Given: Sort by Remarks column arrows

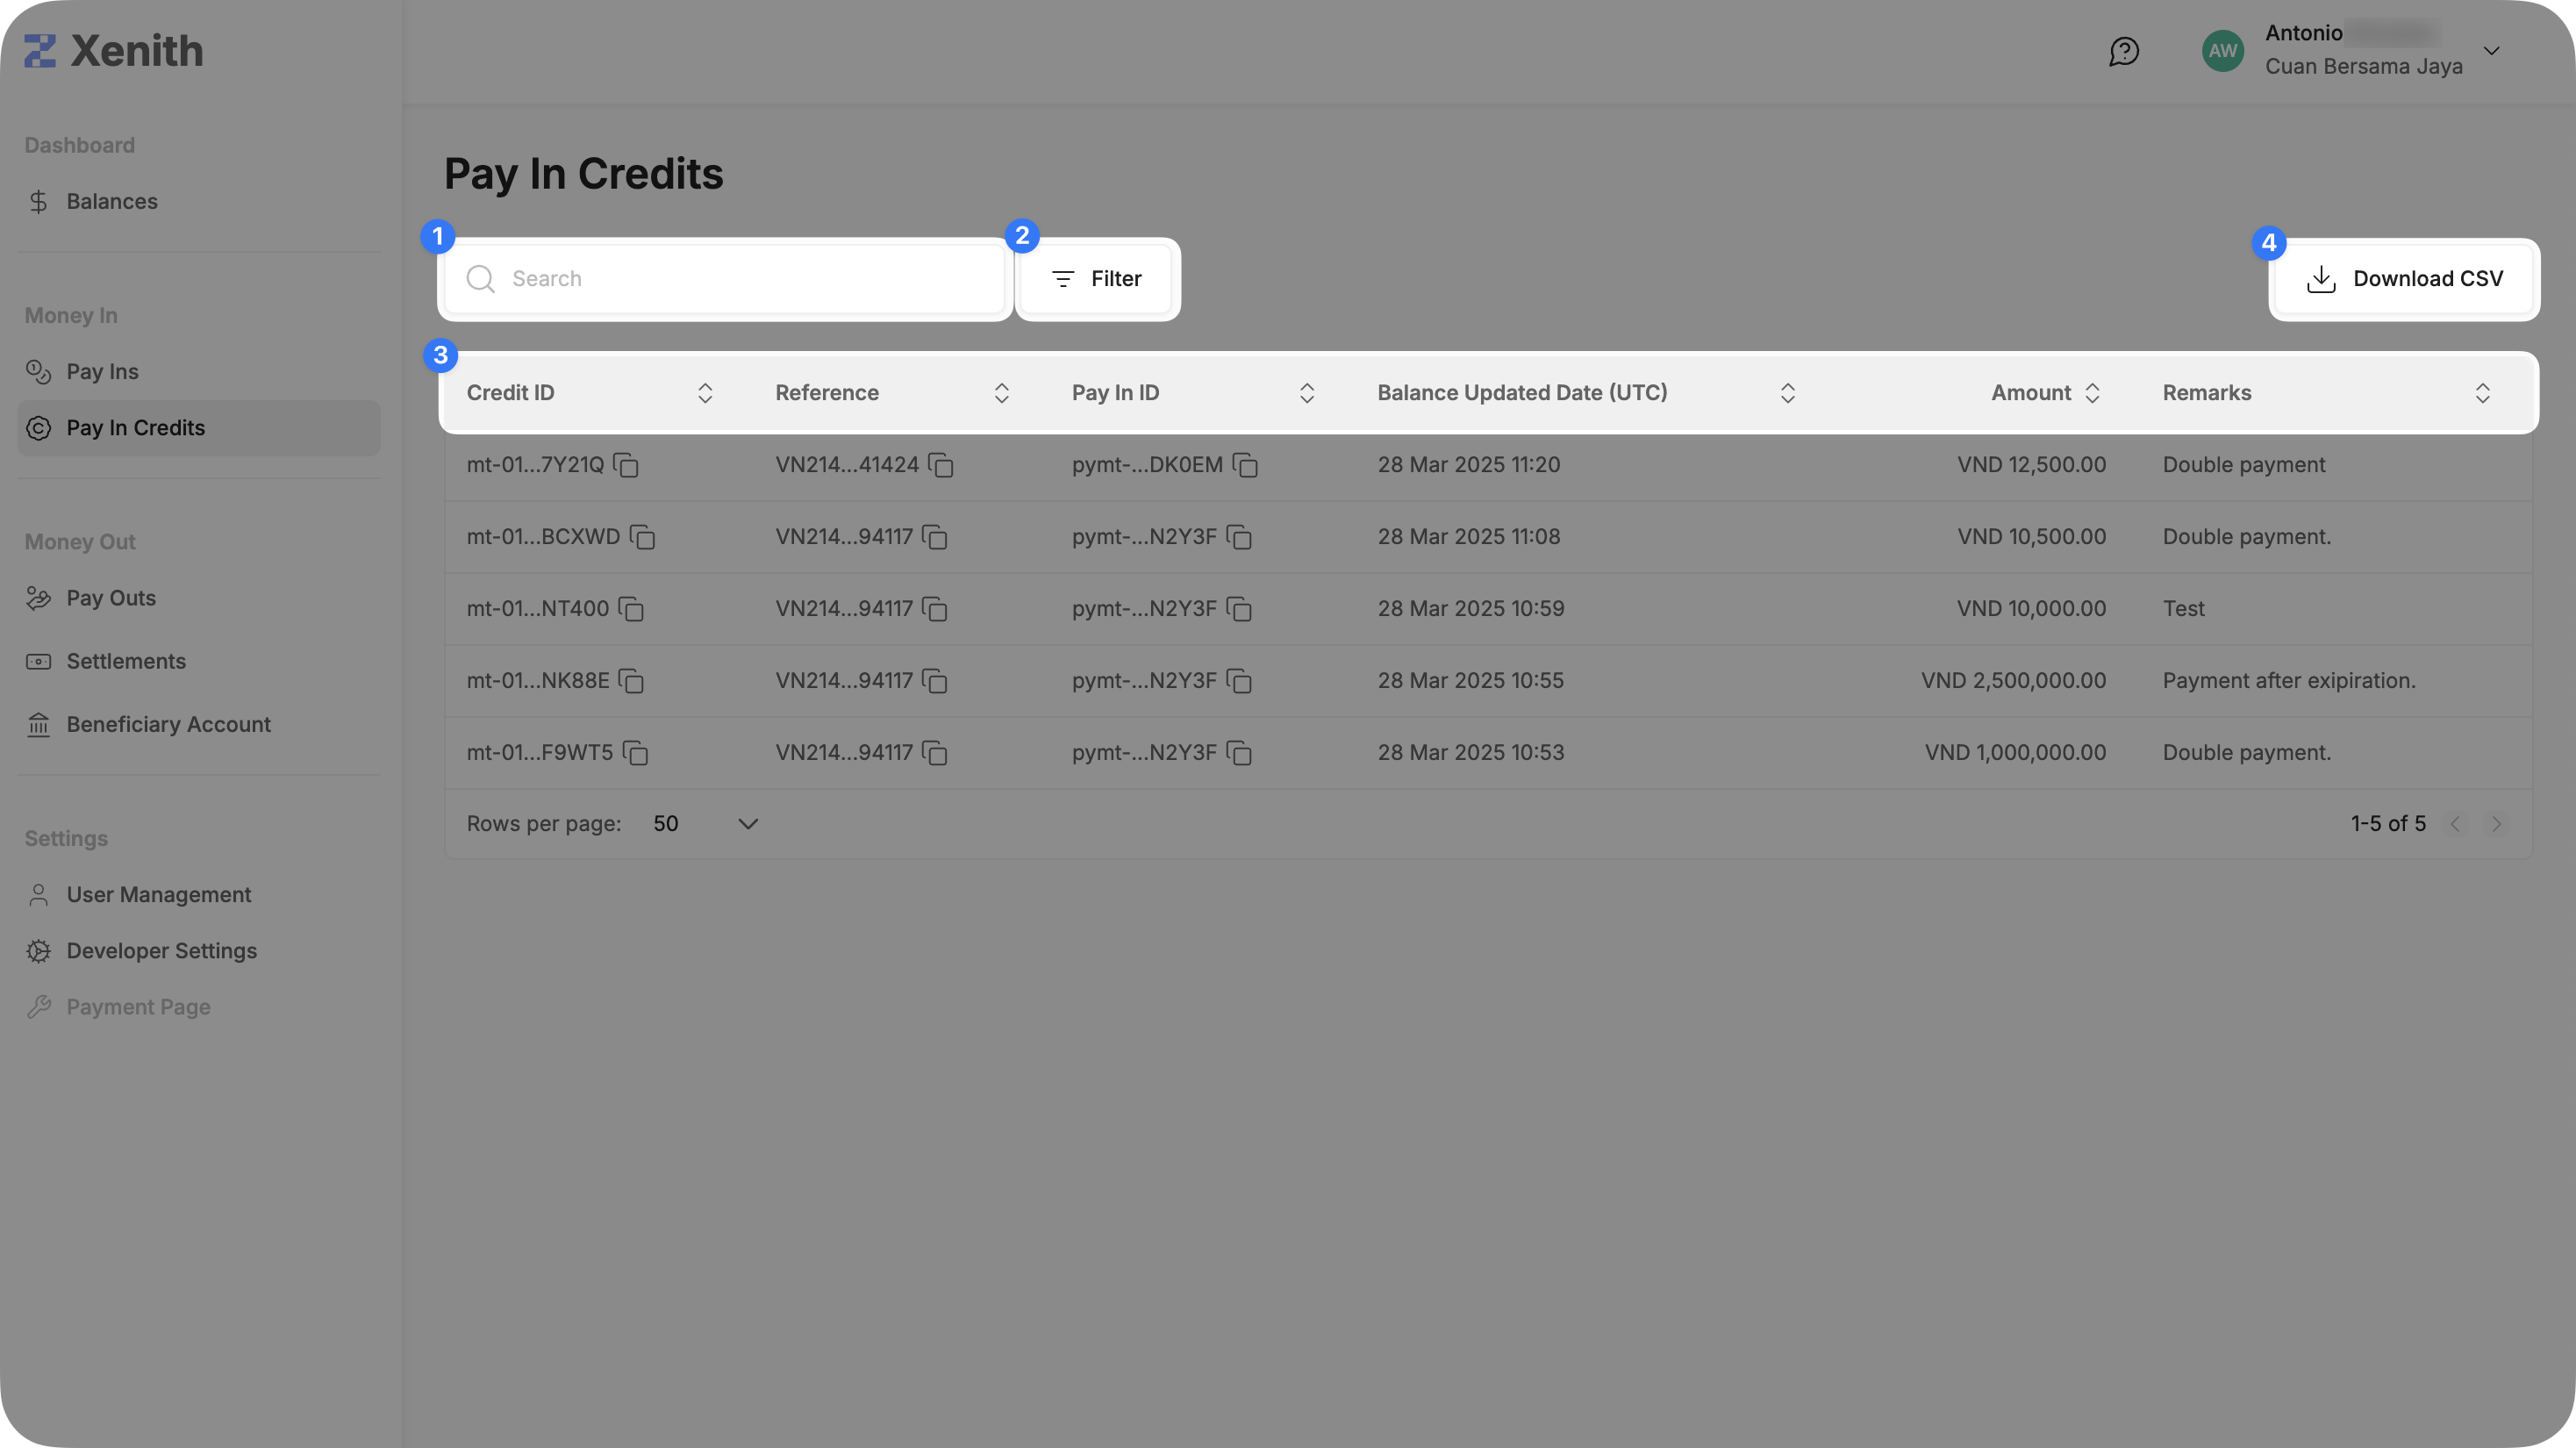Looking at the screenshot, I should pyautogui.click(x=2482, y=393).
